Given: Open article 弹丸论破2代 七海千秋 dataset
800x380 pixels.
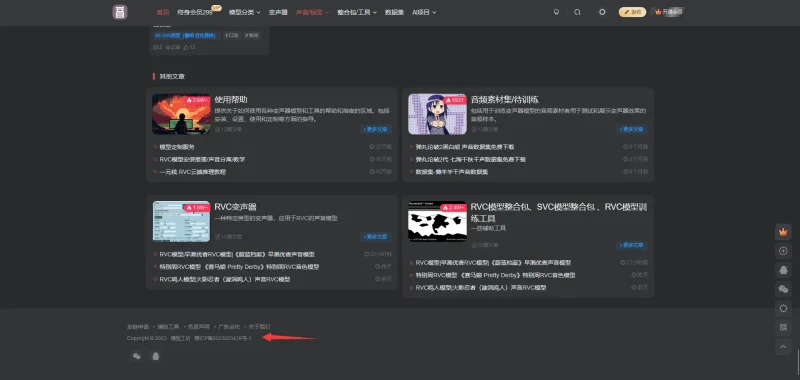Looking at the screenshot, I should point(470,159).
